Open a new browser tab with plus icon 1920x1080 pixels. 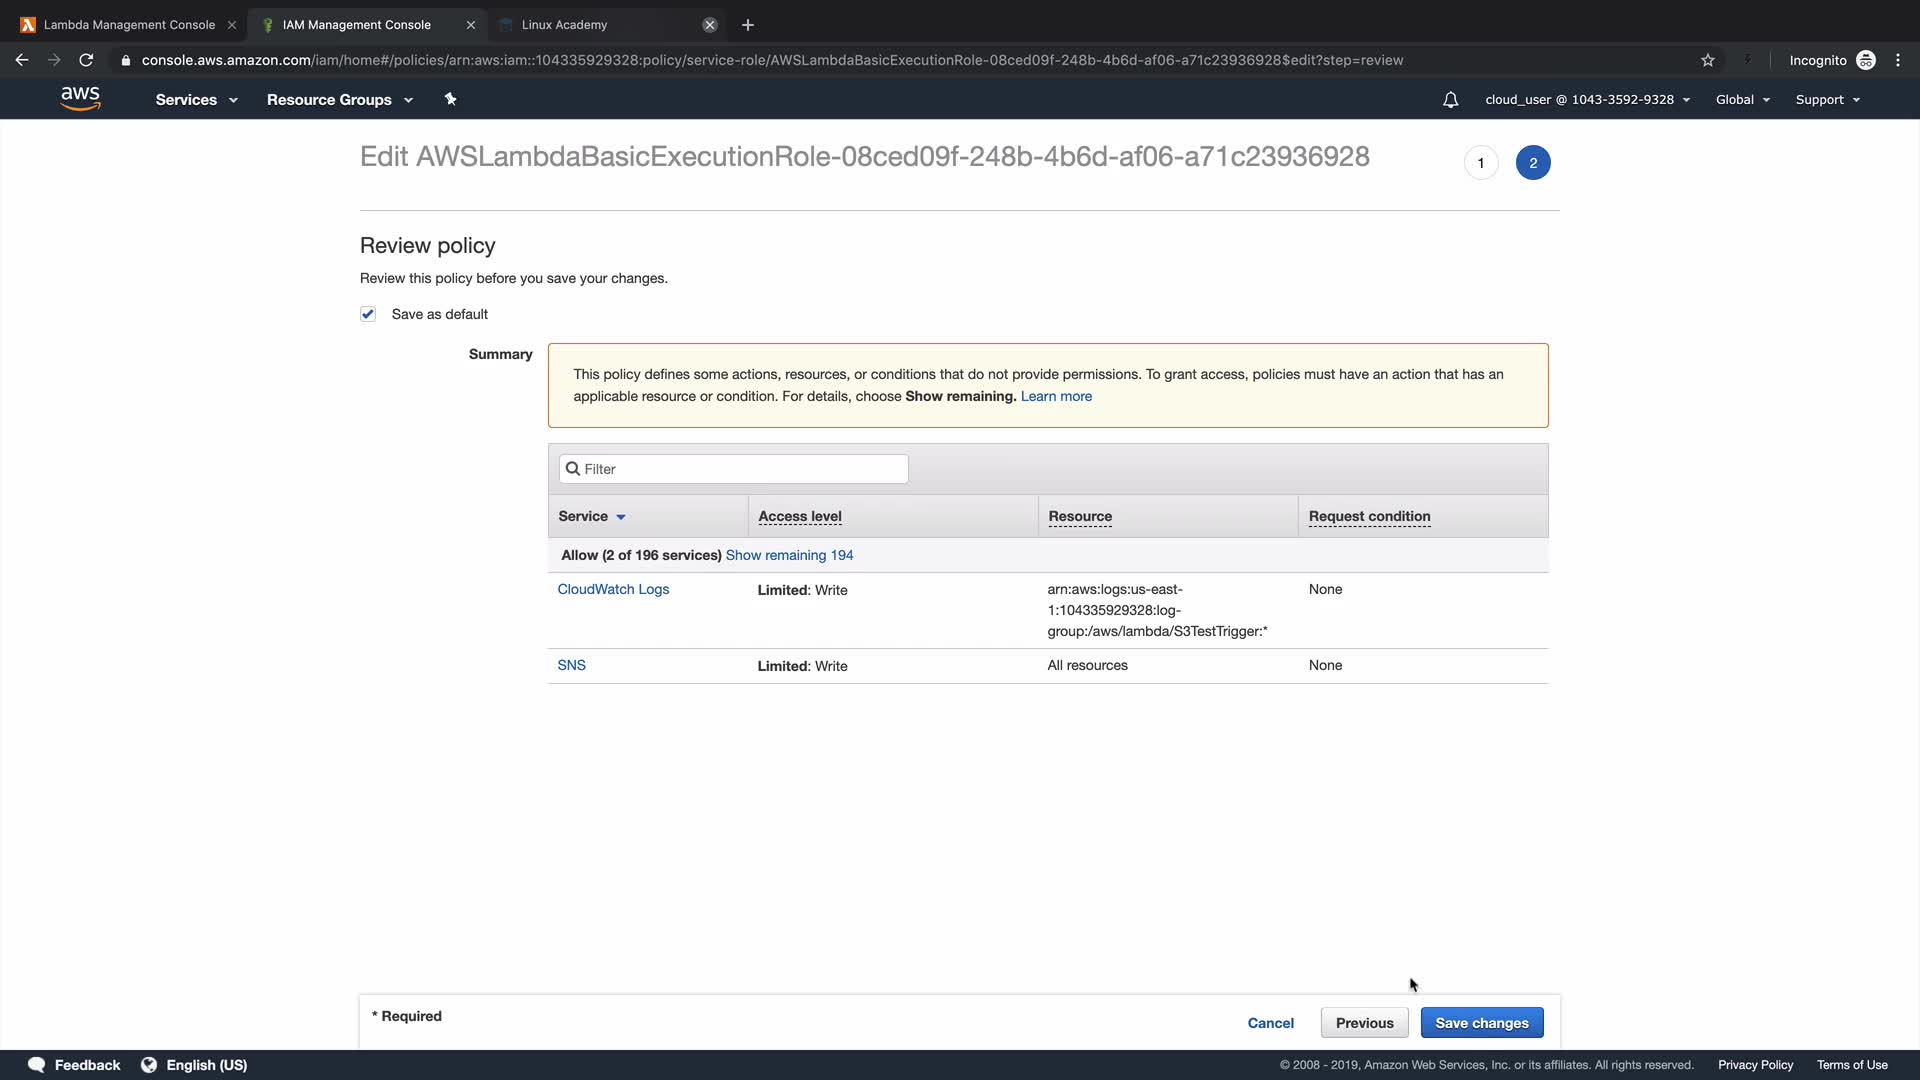coord(748,25)
